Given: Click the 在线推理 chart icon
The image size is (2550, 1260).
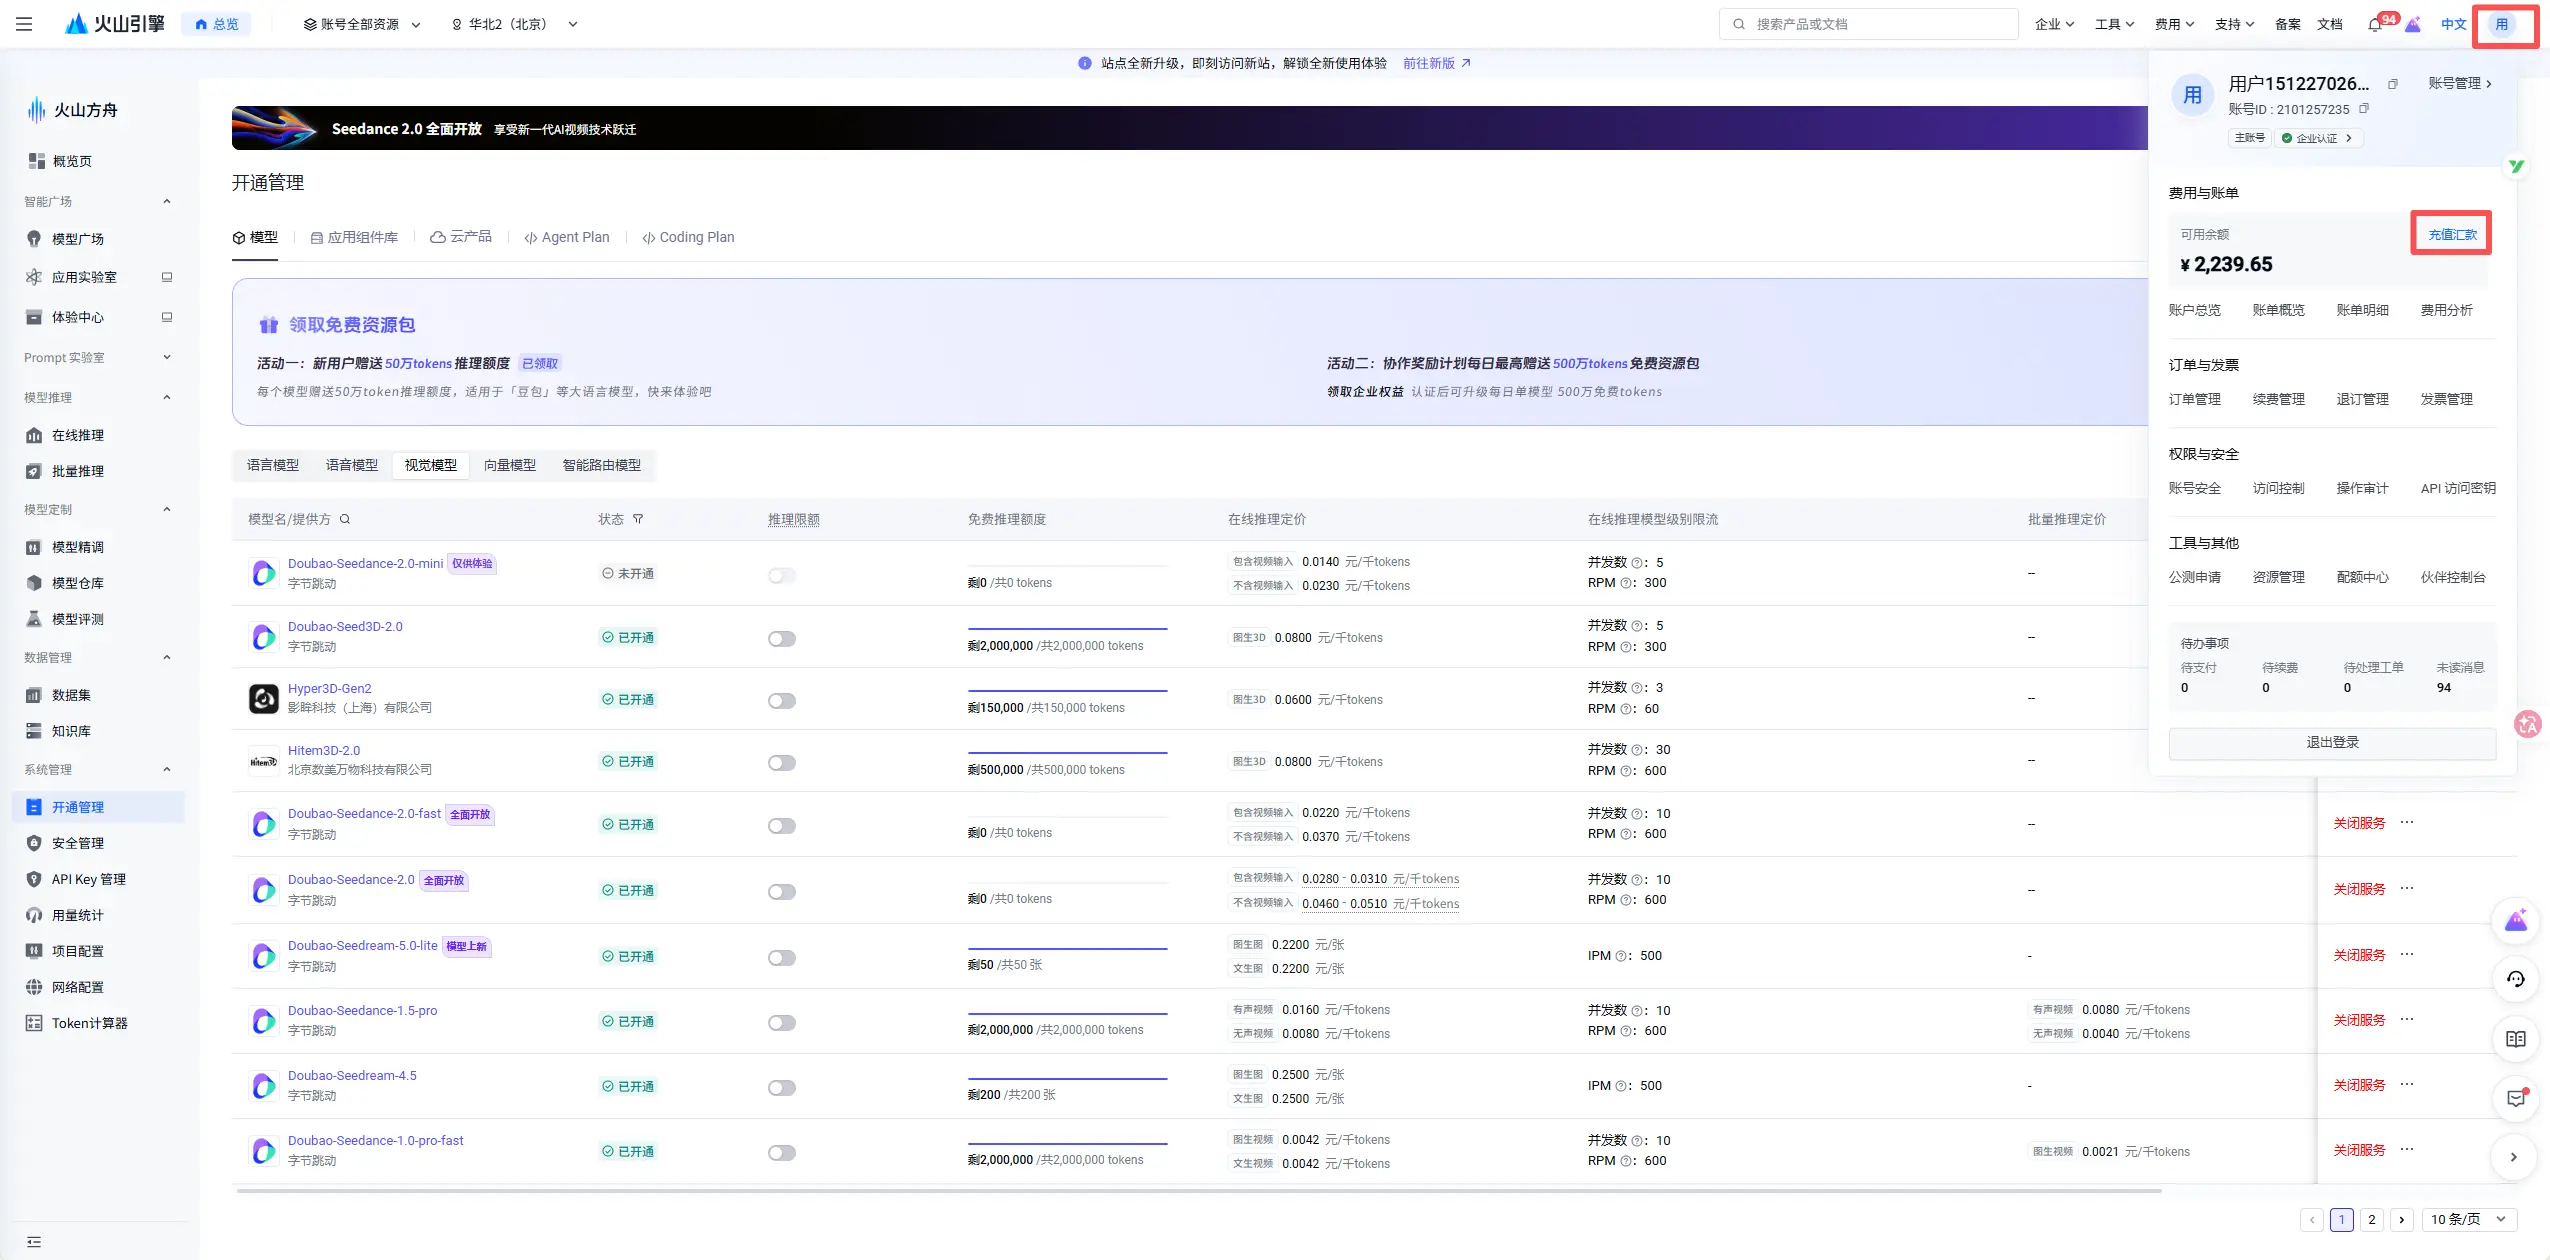Looking at the screenshot, I should click(x=34, y=435).
